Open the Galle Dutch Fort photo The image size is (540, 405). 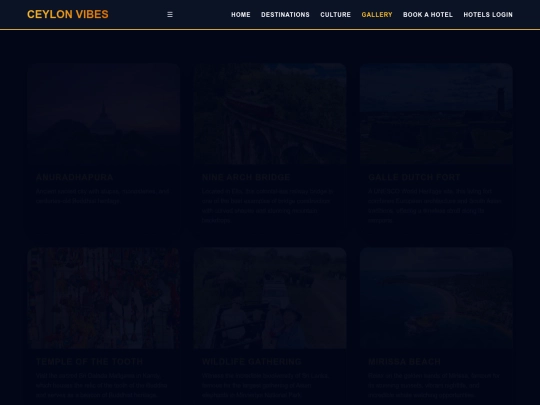(x=436, y=114)
